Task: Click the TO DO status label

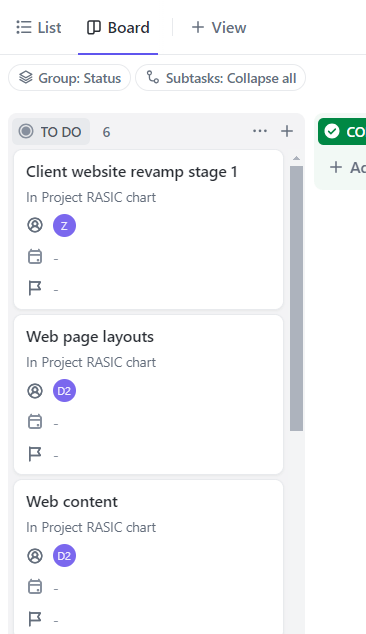Action: [51, 132]
